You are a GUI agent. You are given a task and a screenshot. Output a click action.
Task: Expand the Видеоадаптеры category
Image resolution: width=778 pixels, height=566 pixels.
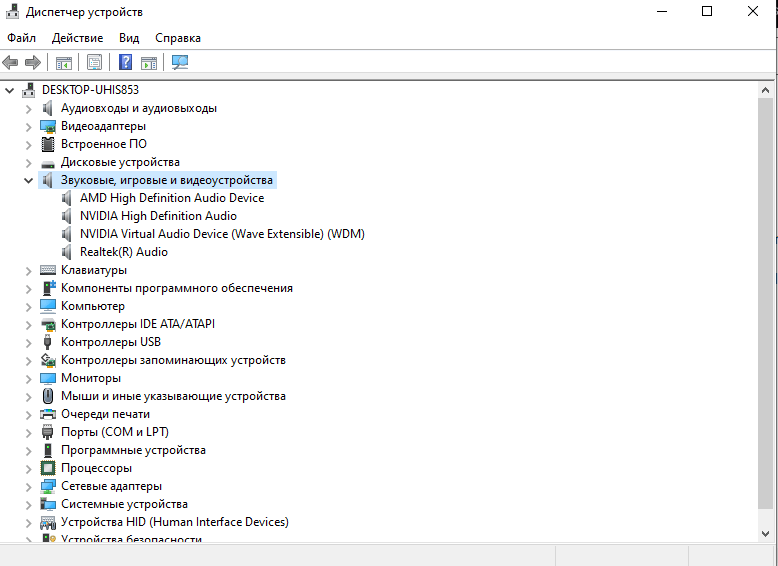(x=28, y=127)
